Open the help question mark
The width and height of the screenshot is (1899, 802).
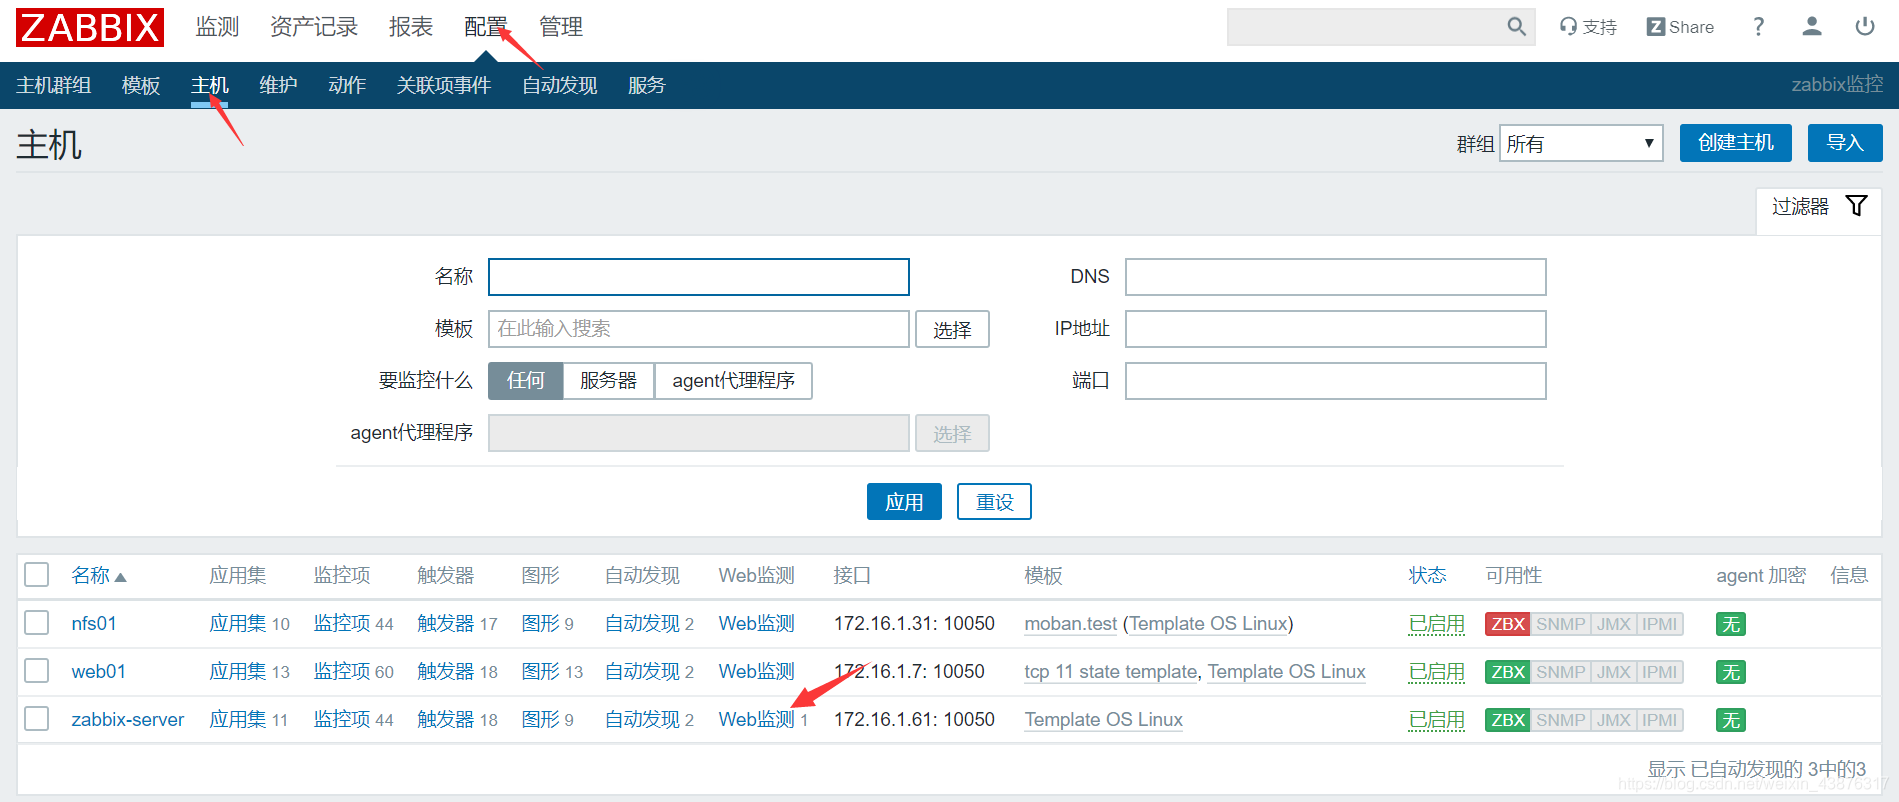tap(1758, 27)
